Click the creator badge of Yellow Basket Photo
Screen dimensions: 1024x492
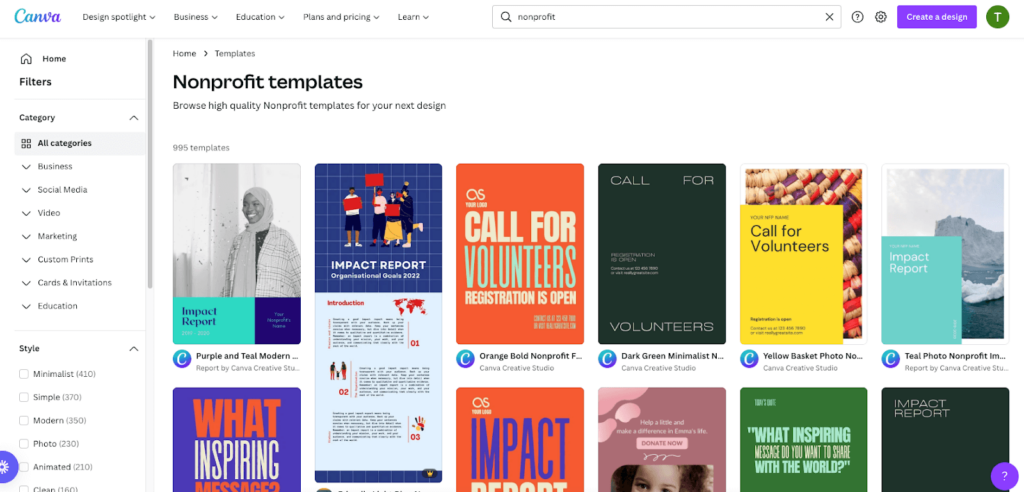click(748, 358)
